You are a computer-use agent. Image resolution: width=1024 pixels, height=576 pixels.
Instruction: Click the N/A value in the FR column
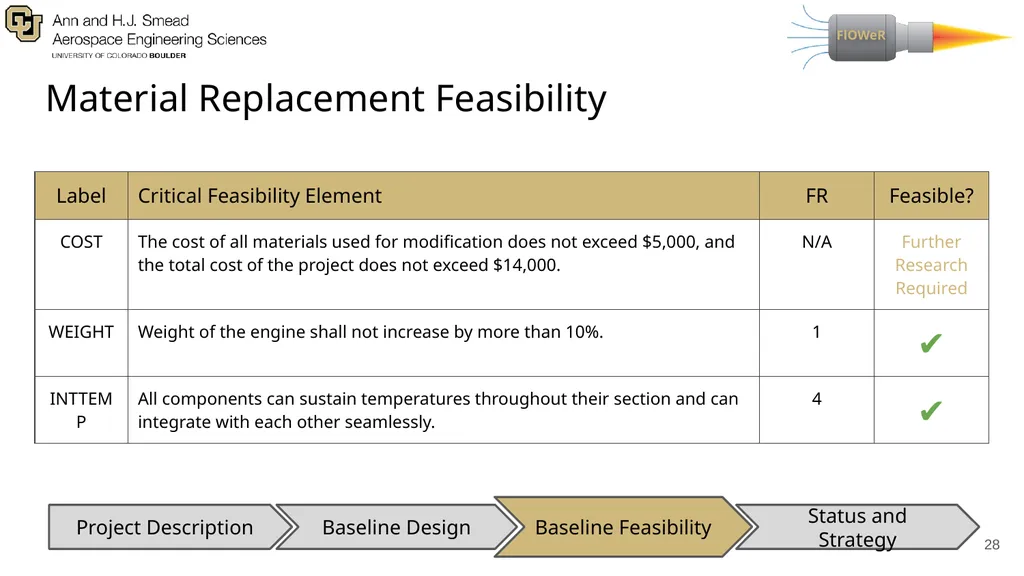(816, 242)
